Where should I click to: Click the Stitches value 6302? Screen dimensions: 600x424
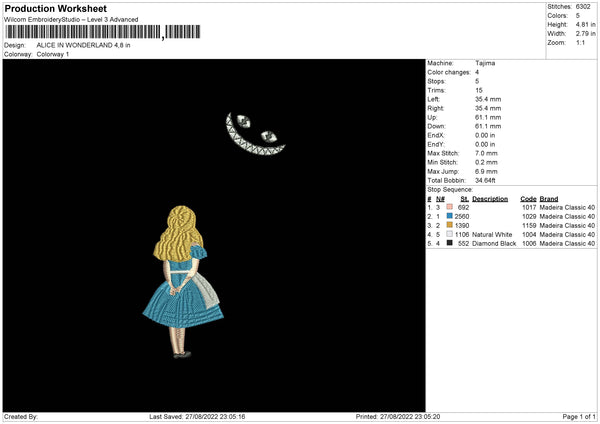[x=583, y=7]
